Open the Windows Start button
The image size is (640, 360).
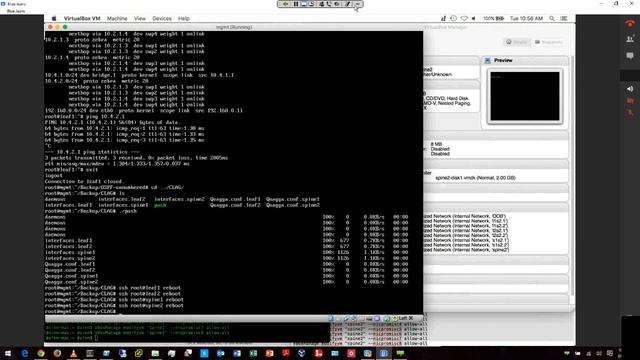click(x=8, y=353)
